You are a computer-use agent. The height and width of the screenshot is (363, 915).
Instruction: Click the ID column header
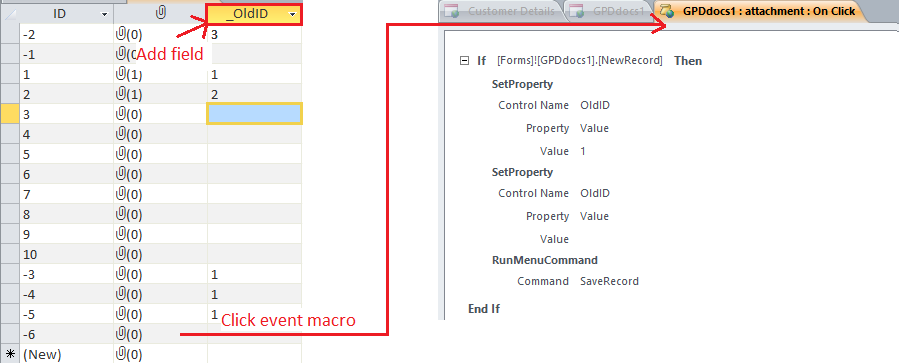click(x=67, y=14)
